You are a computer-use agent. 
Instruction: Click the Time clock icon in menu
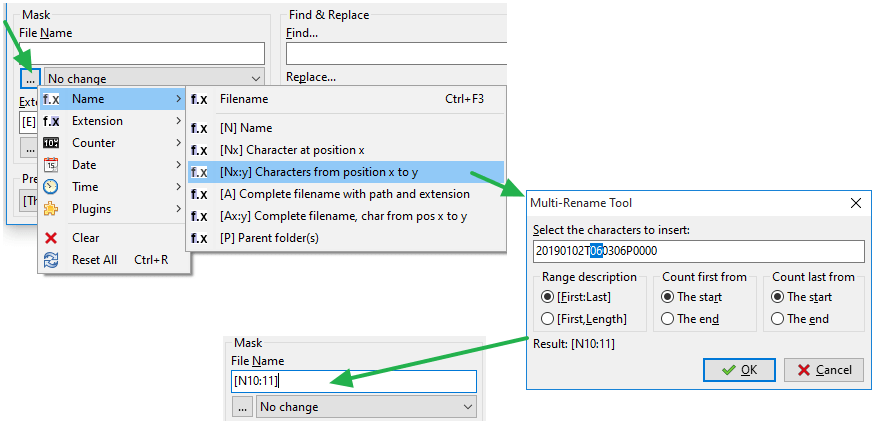tap(51, 187)
